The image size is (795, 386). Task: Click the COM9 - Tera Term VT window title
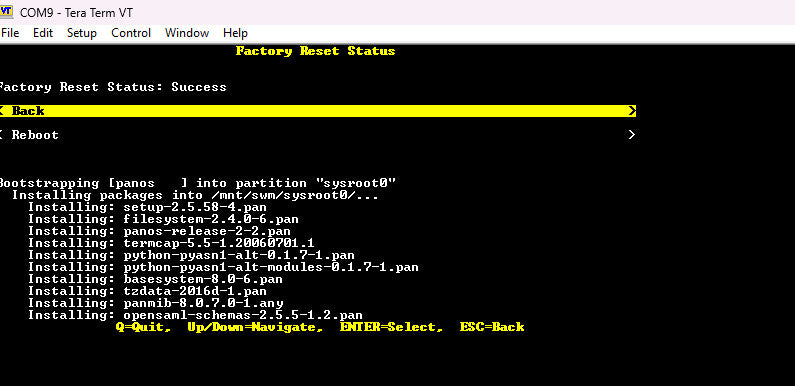(x=77, y=12)
